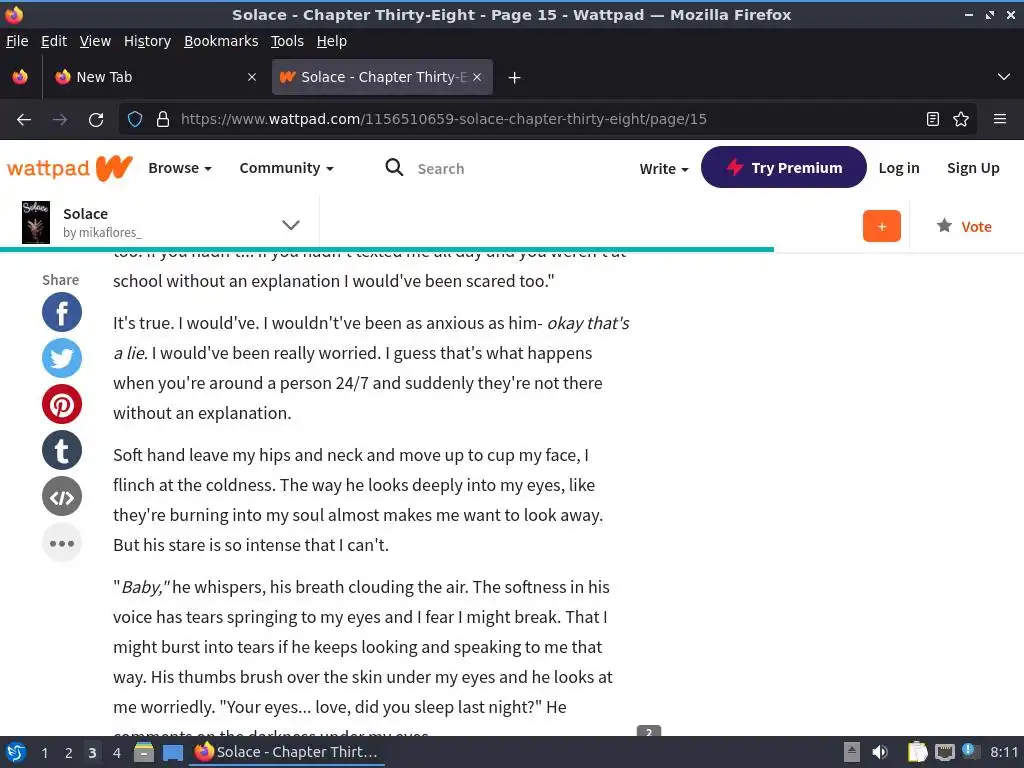Switch to New Tab tab
The image size is (1024, 768).
tap(155, 77)
